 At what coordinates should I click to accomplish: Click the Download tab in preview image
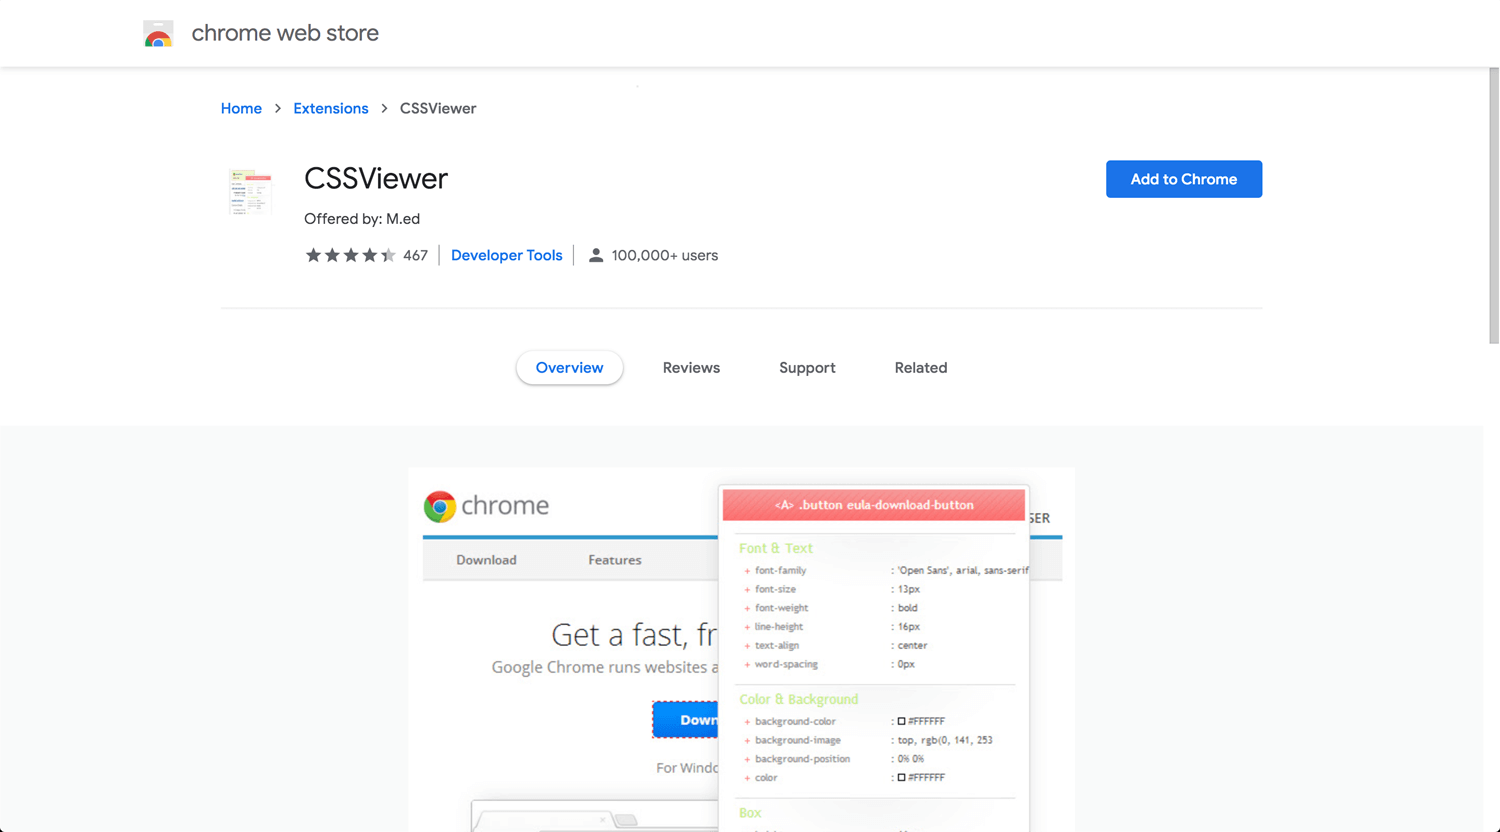pos(486,560)
